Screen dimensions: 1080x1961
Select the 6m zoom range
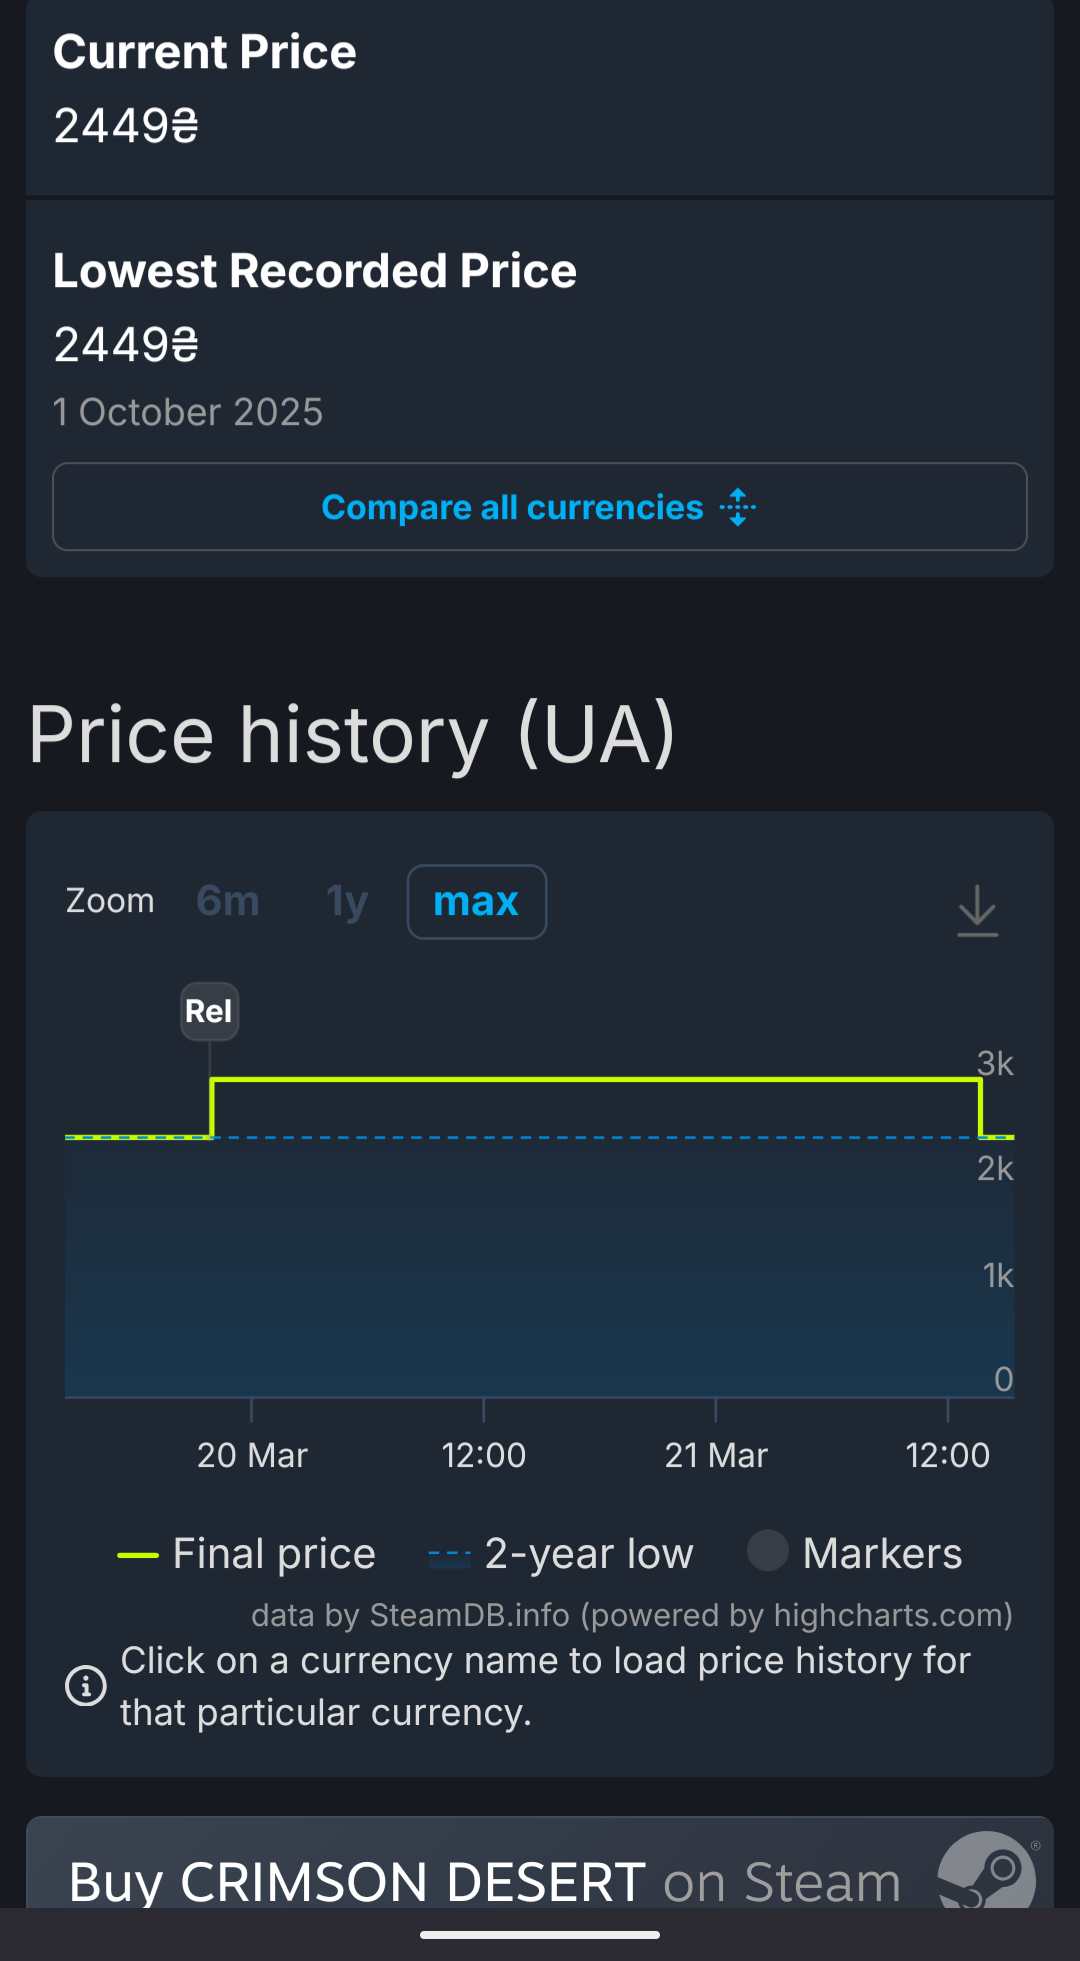coord(228,901)
